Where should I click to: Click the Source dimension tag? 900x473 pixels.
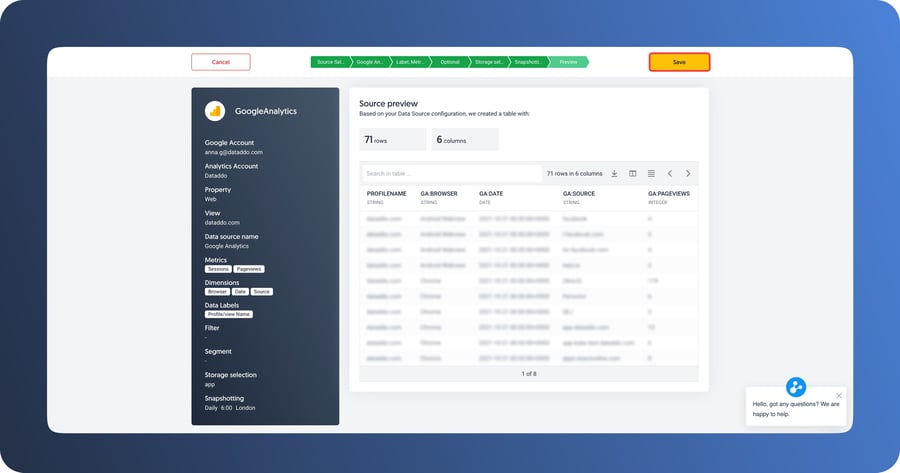pyautogui.click(x=262, y=292)
